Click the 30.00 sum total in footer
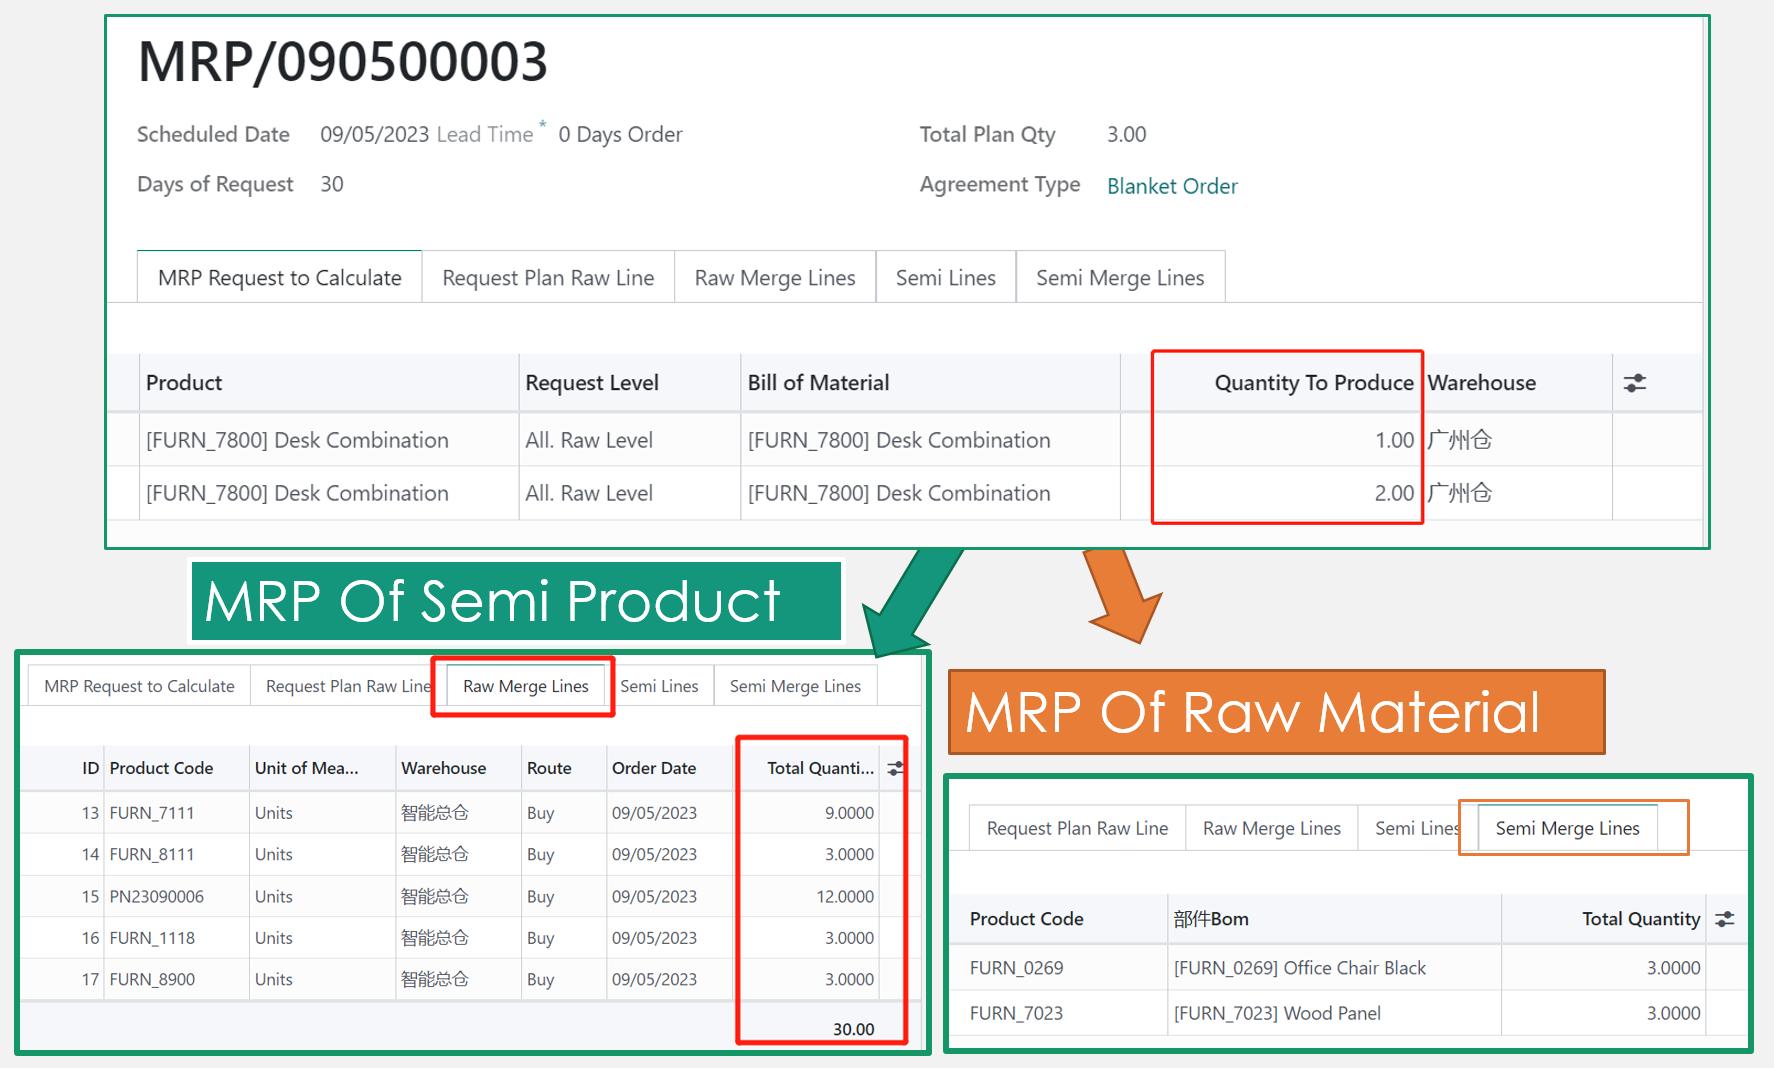This screenshot has height=1068, width=1774. 853,1029
